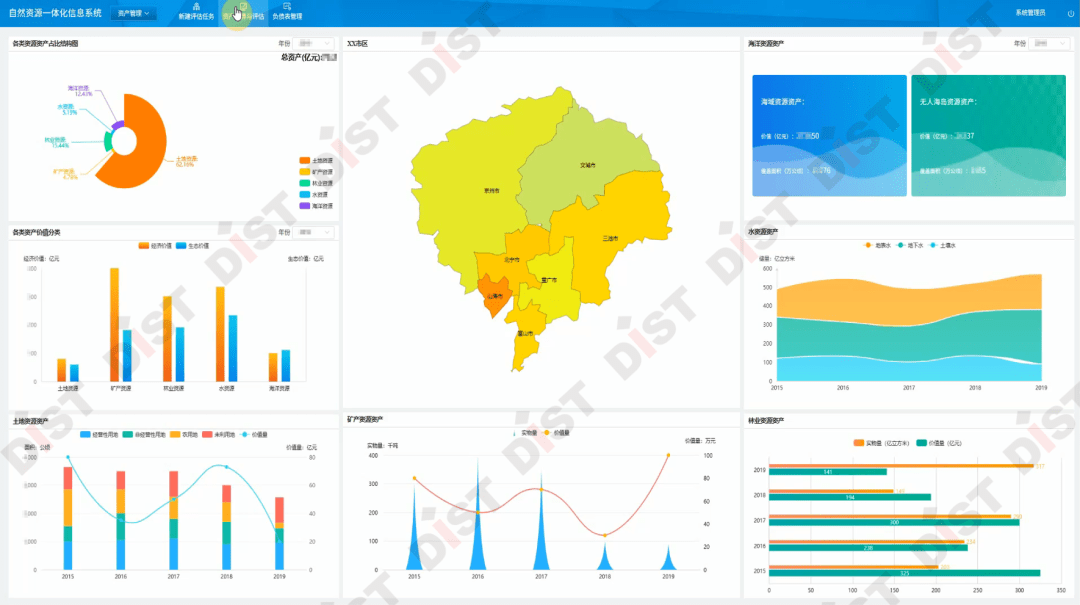Open the 新建评估任务 icon in header
Image resolution: width=1080 pixels, height=605 pixels.
coord(196,12)
